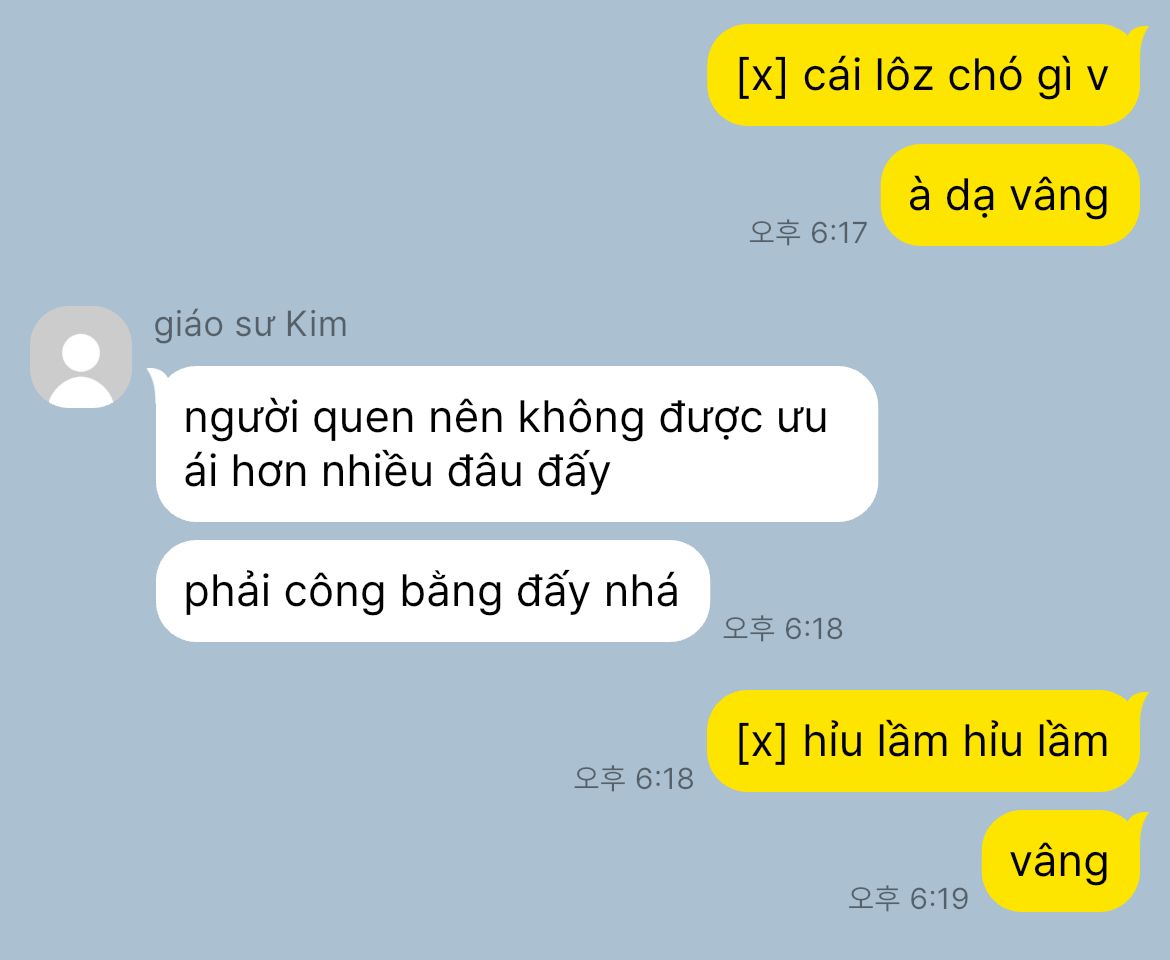Tap the short yellow "vâng" message bubble
1170x960 pixels.
(1061, 861)
